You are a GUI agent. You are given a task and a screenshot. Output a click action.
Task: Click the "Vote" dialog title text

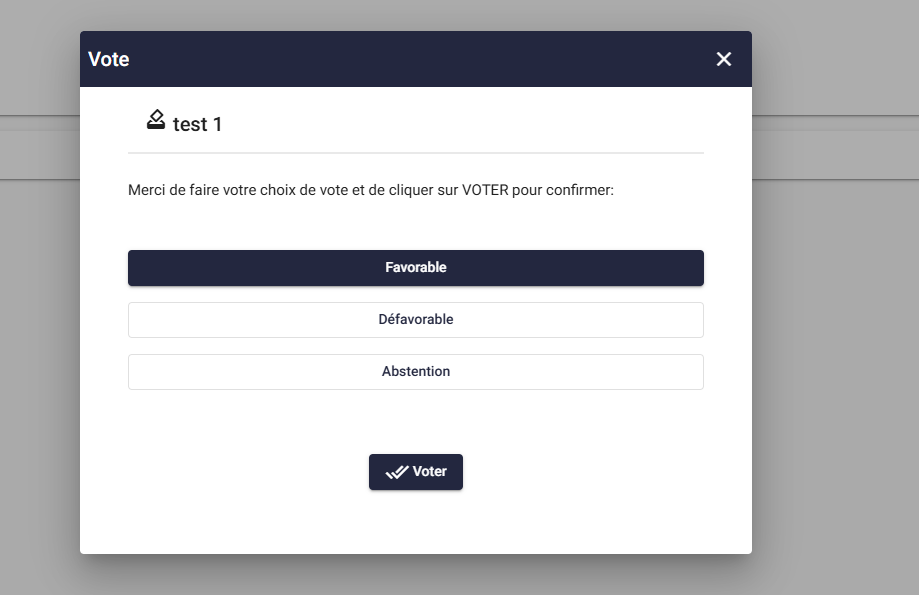click(x=109, y=59)
